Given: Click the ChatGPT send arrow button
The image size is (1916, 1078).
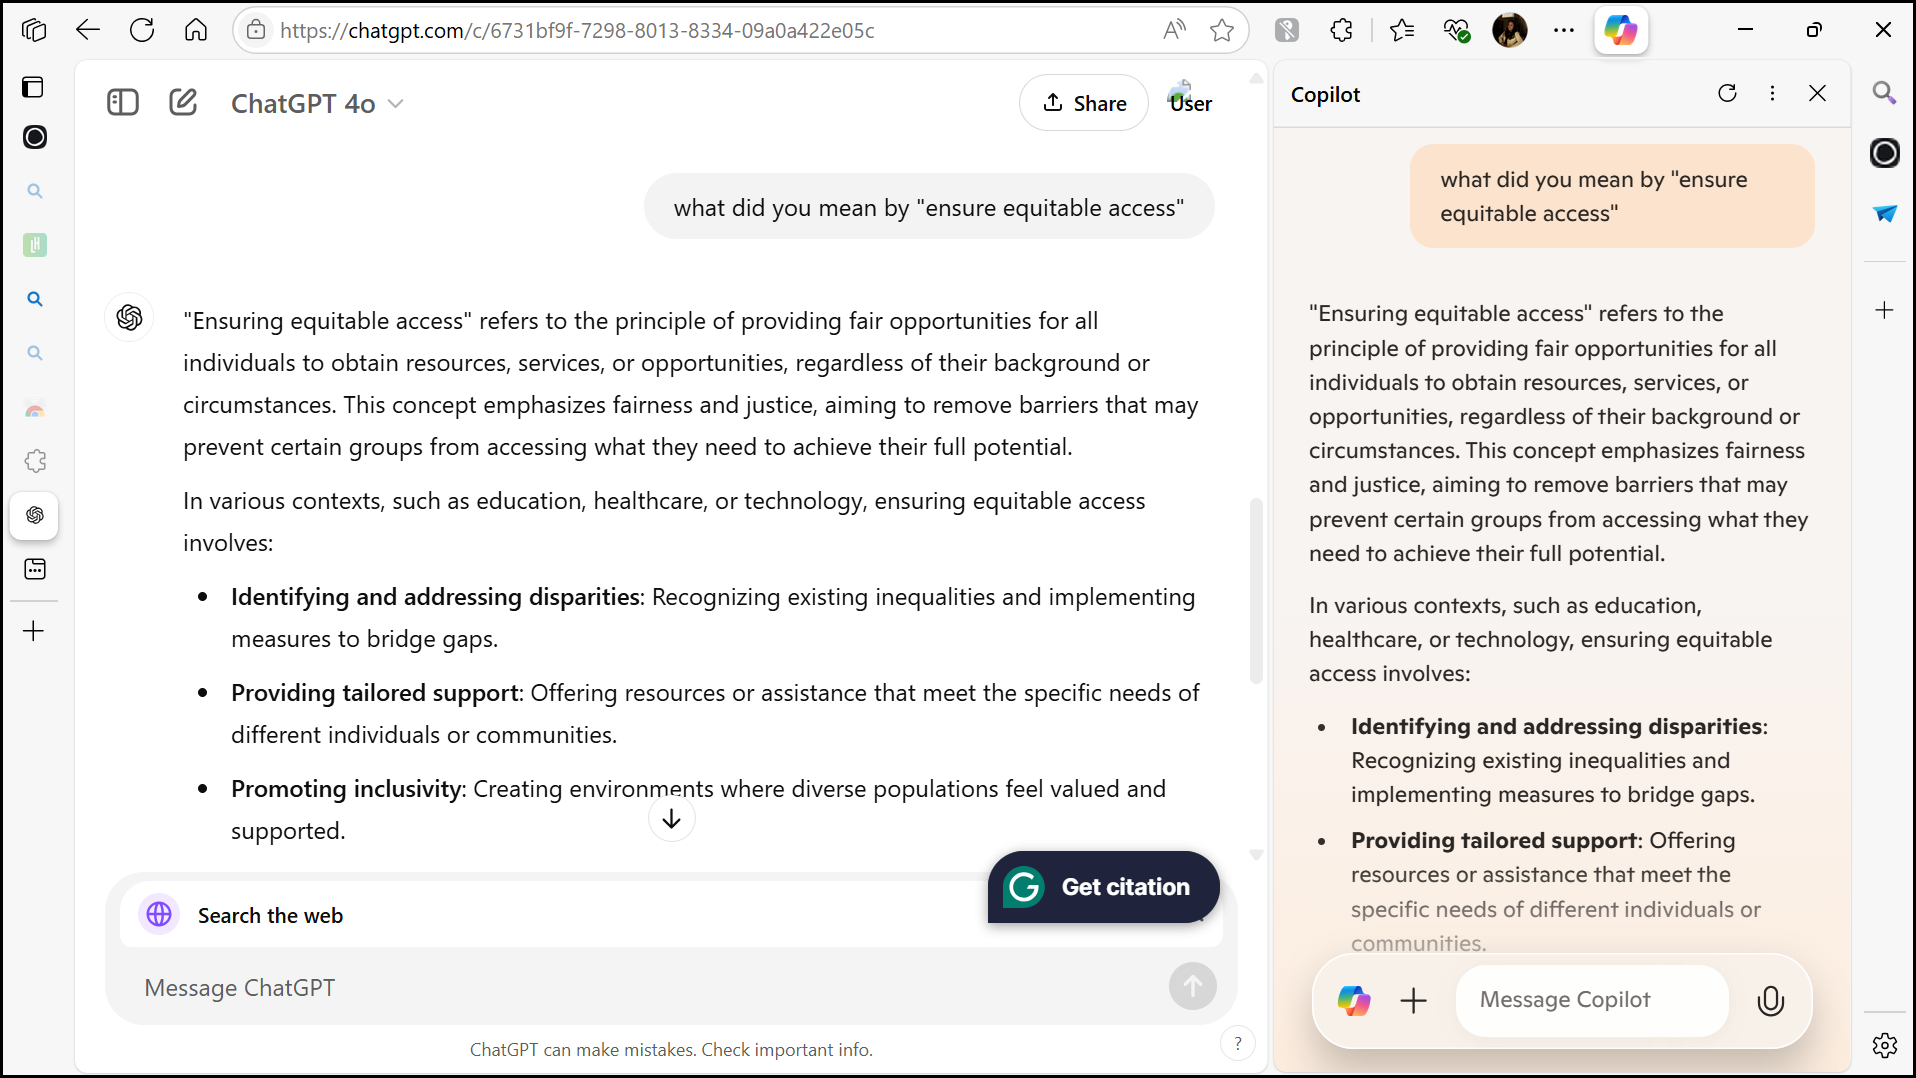Looking at the screenshot, I should click(x=1193, y=987).
